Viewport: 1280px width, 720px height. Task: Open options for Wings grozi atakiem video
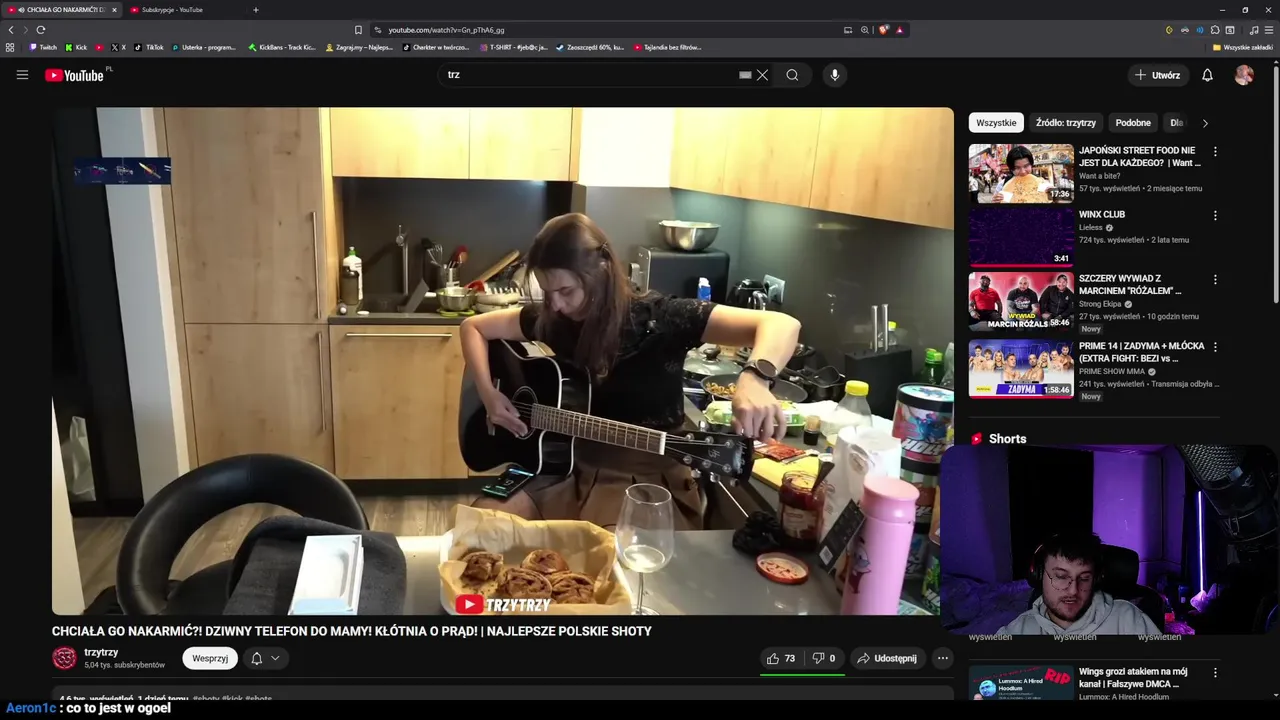tap(1215, 673)
